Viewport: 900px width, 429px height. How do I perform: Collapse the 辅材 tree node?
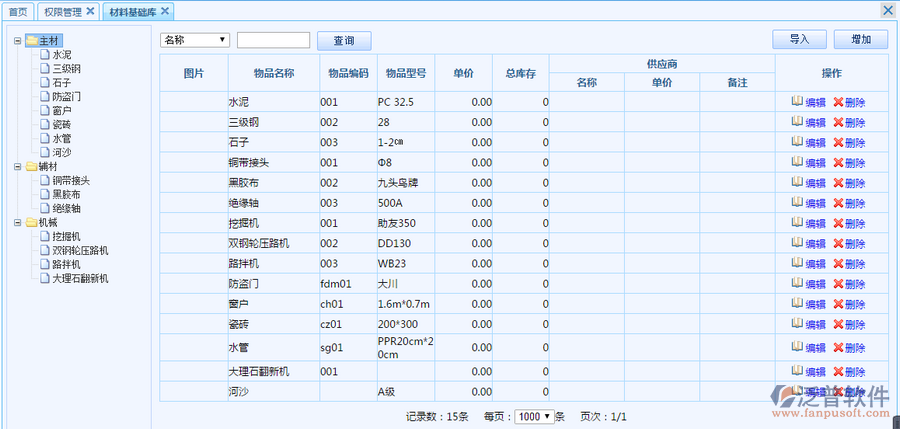18,167
